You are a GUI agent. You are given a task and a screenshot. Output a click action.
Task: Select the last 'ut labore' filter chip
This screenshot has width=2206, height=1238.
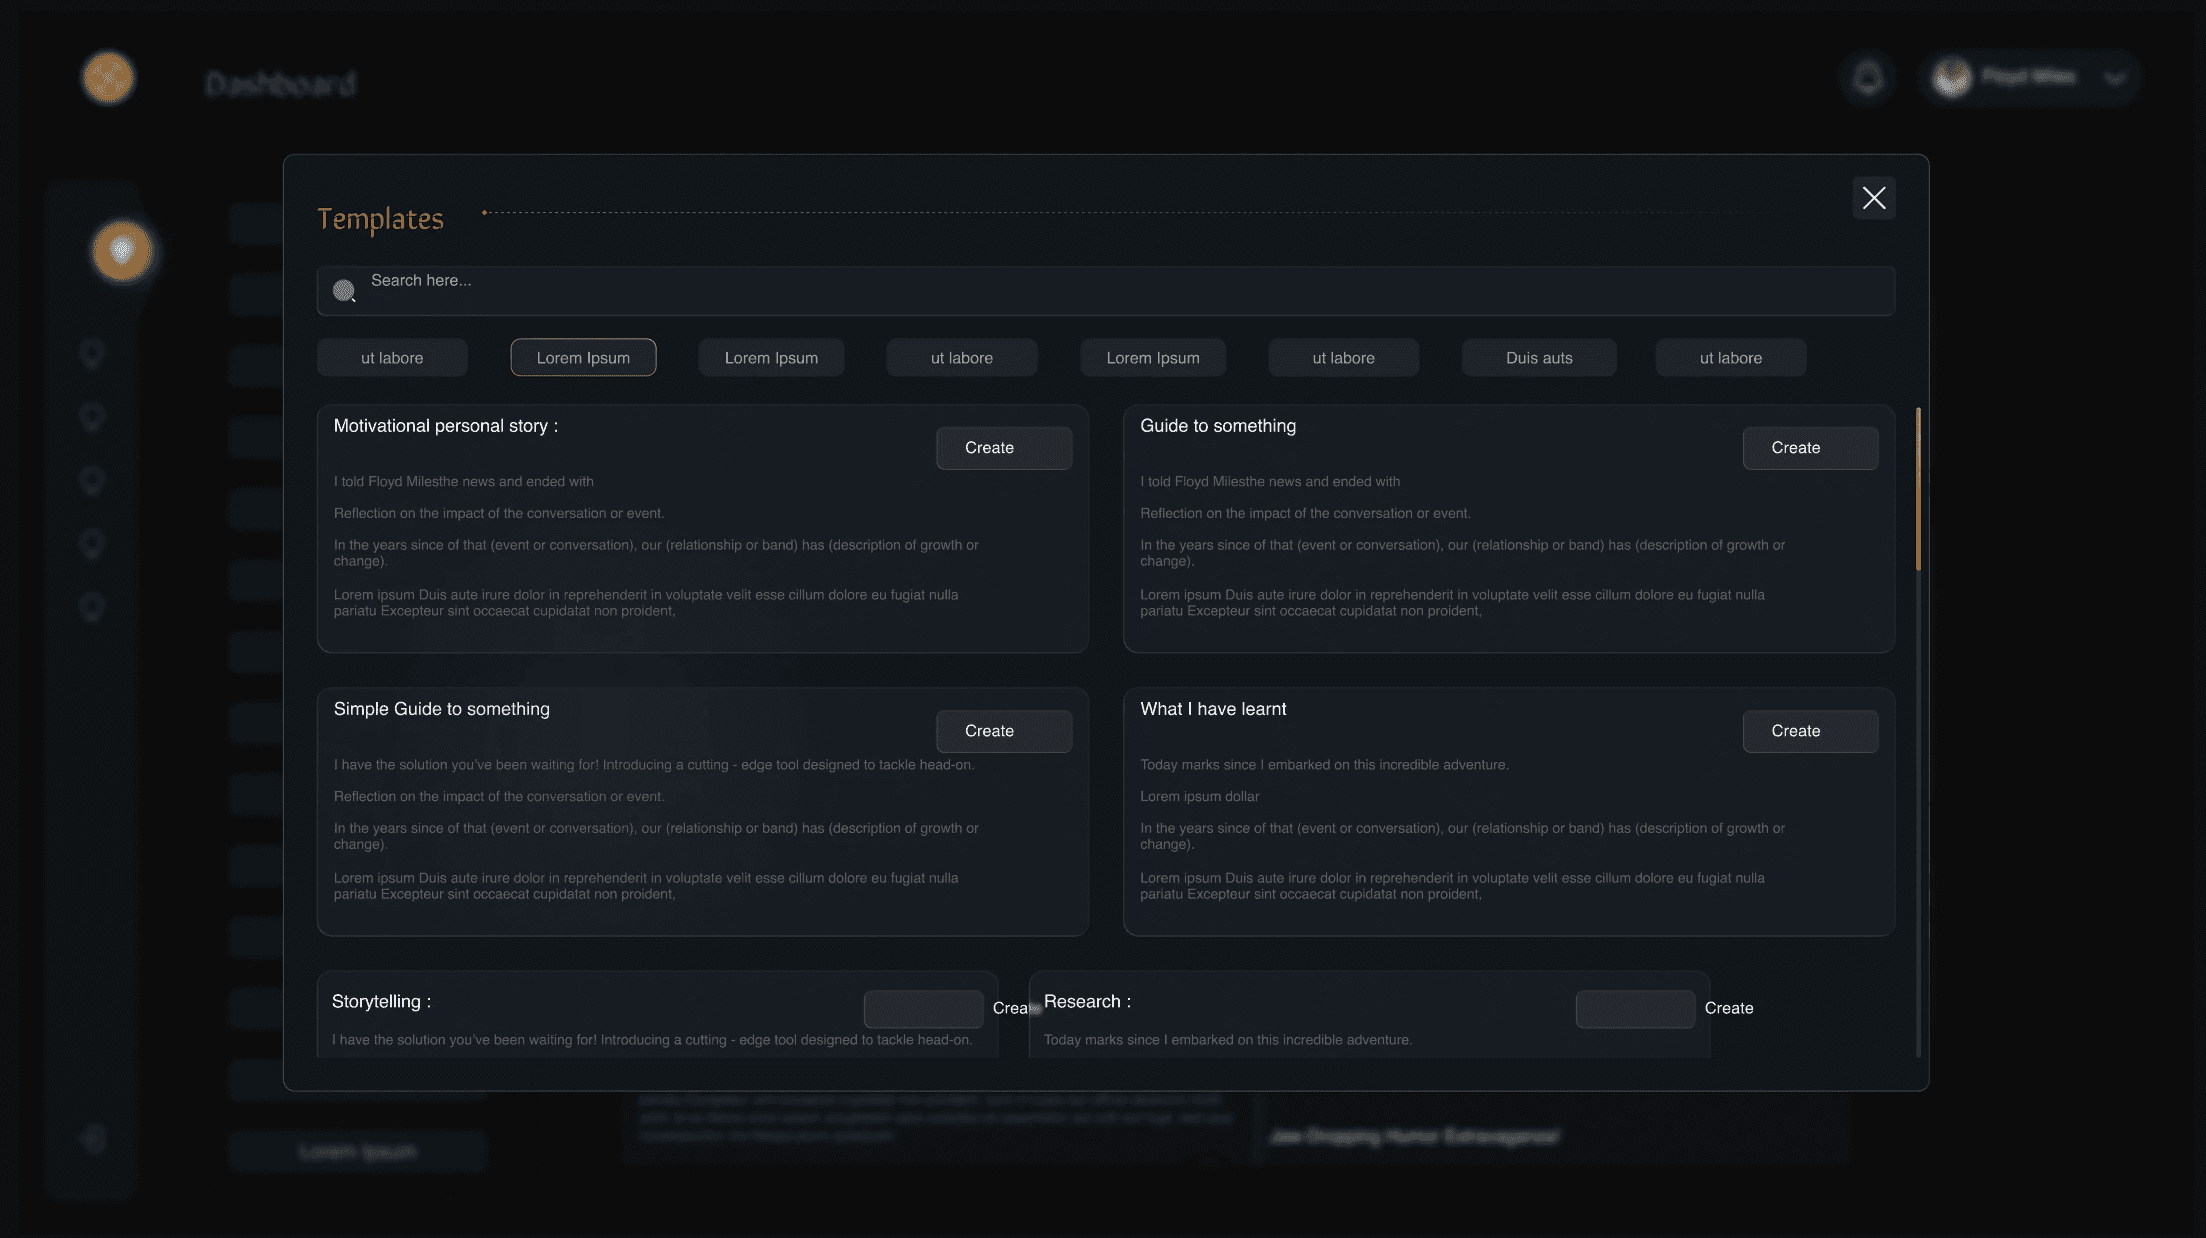pos(1730,358)
